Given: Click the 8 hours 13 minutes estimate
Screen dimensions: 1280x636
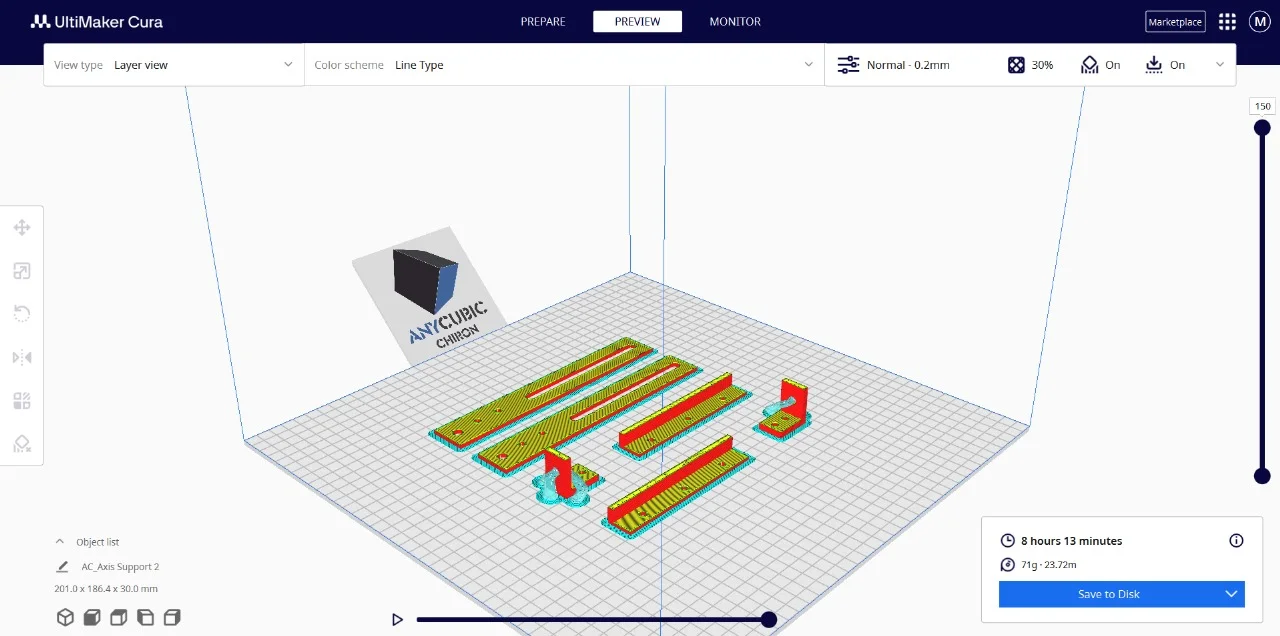Looking at the screenshot, I should pos(1071,541).
